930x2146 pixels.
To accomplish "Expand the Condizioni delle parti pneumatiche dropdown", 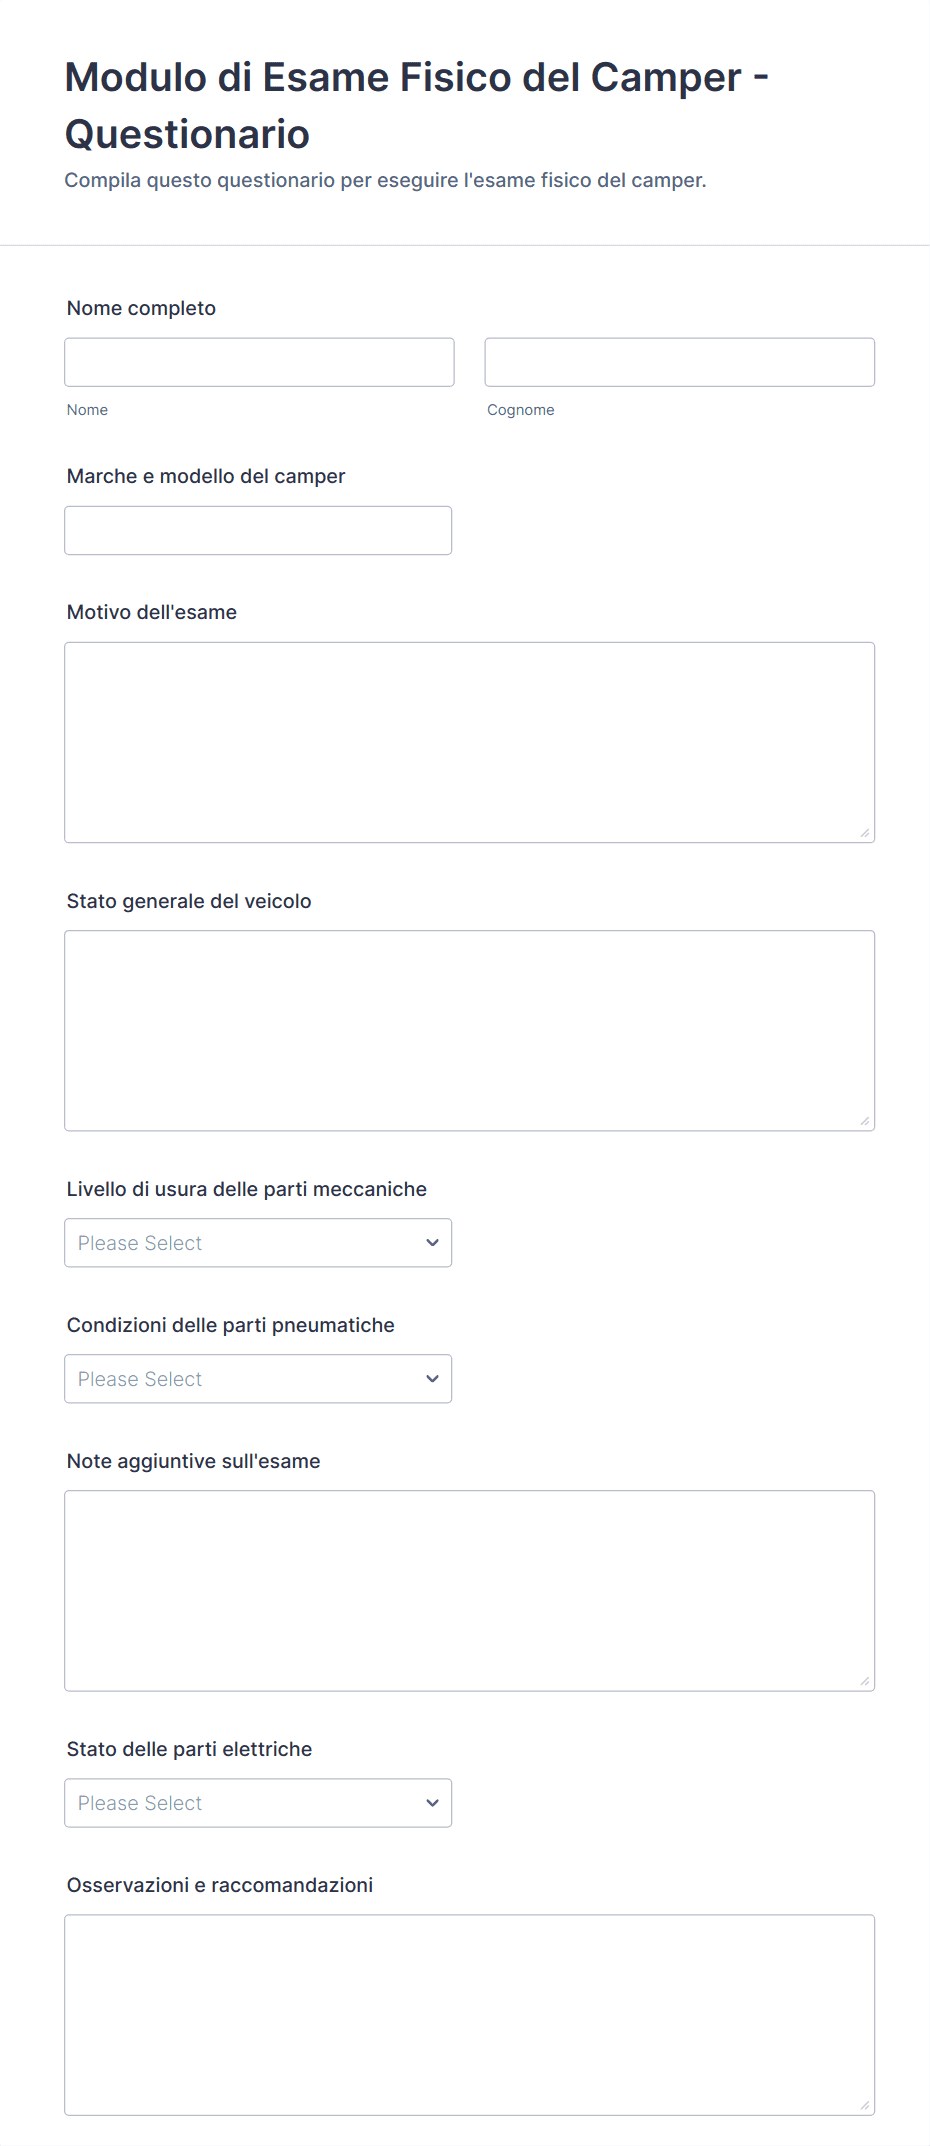I will [258, 1379].
